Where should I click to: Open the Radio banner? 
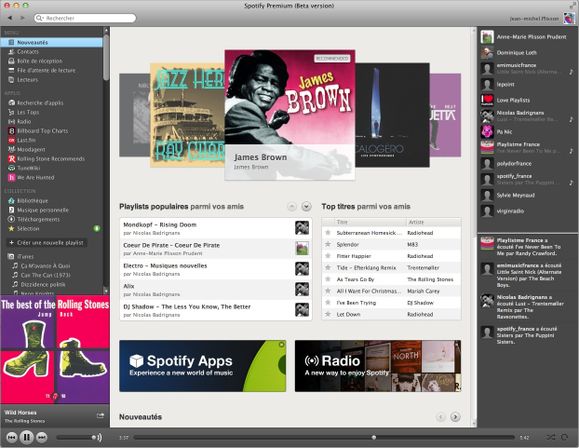tap(378, 366)
